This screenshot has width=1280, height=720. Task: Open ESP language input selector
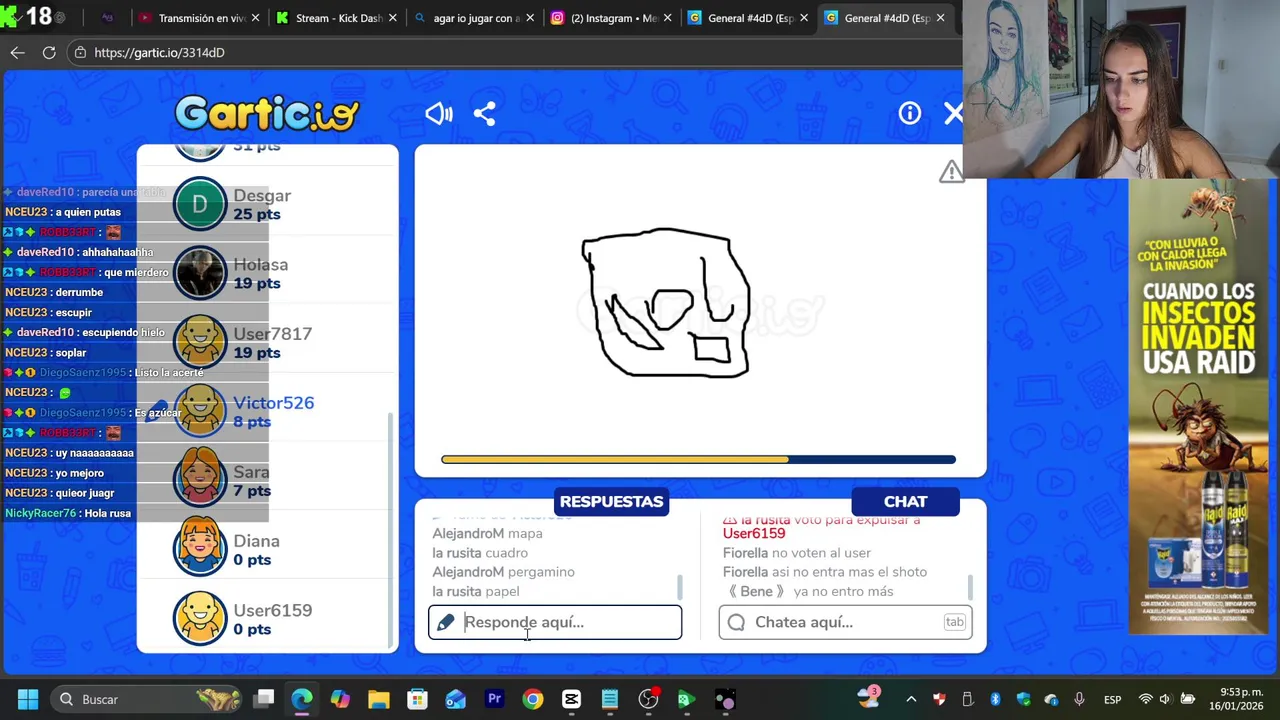1113,699
